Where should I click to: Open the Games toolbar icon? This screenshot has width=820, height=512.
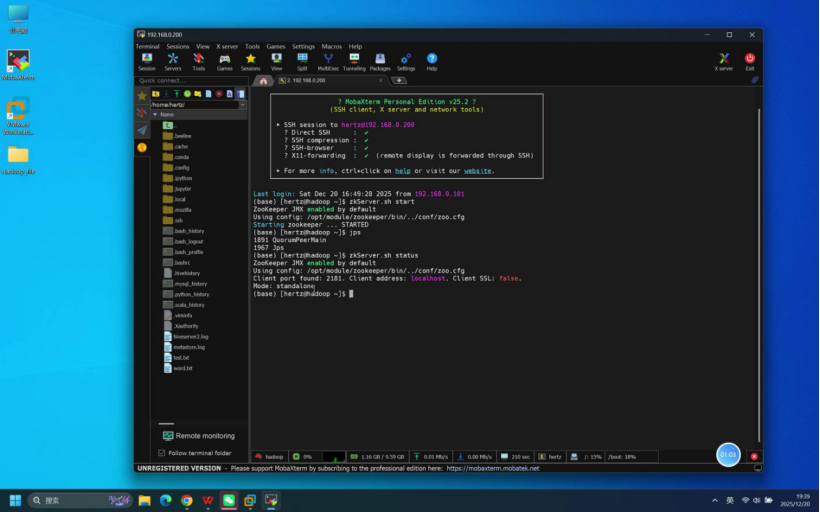click(x=224, y=62)
